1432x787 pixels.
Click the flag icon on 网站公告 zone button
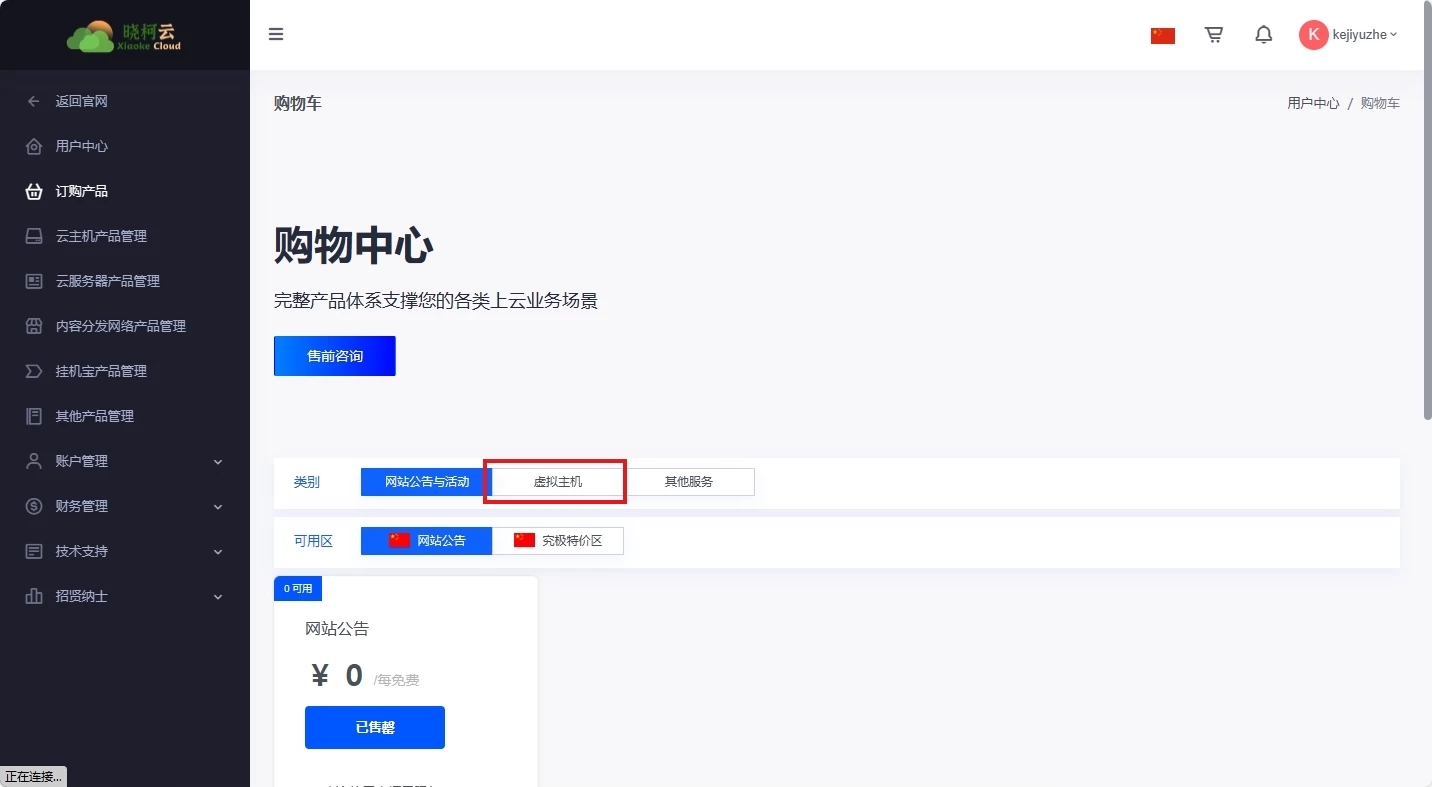tap(400, 540)
